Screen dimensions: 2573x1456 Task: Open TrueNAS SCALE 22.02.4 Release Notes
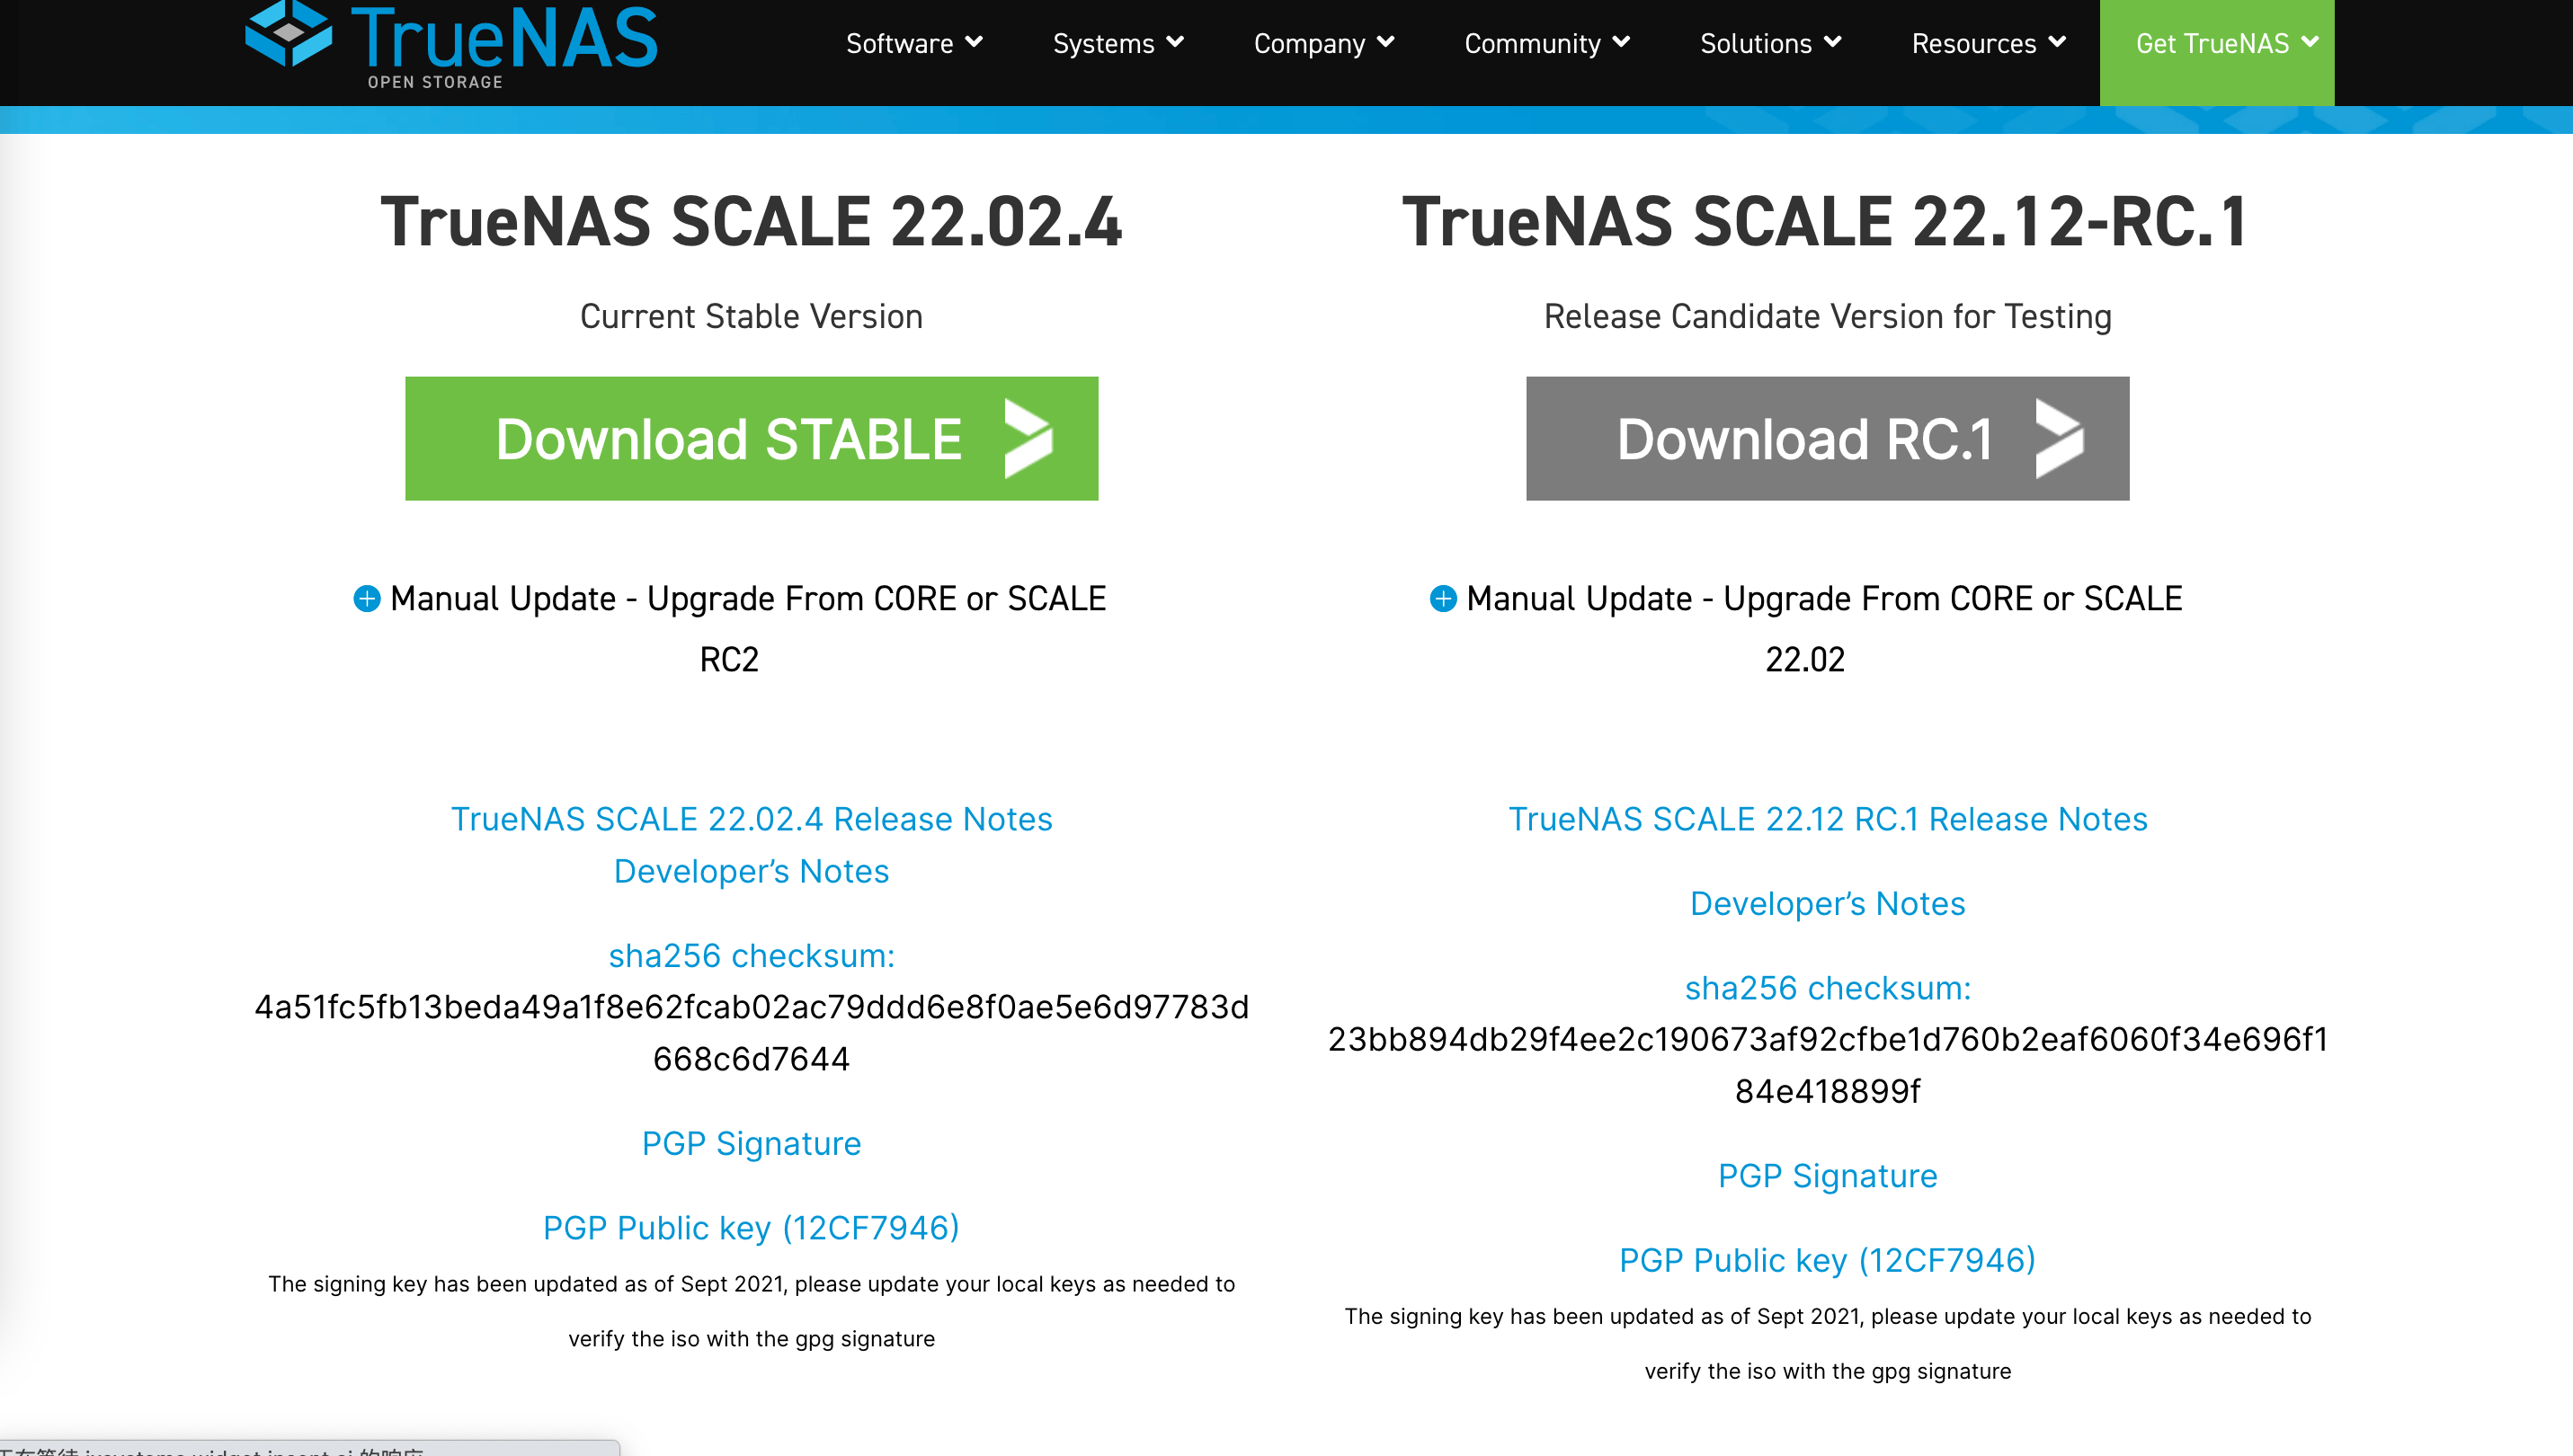tap(751, 819)
